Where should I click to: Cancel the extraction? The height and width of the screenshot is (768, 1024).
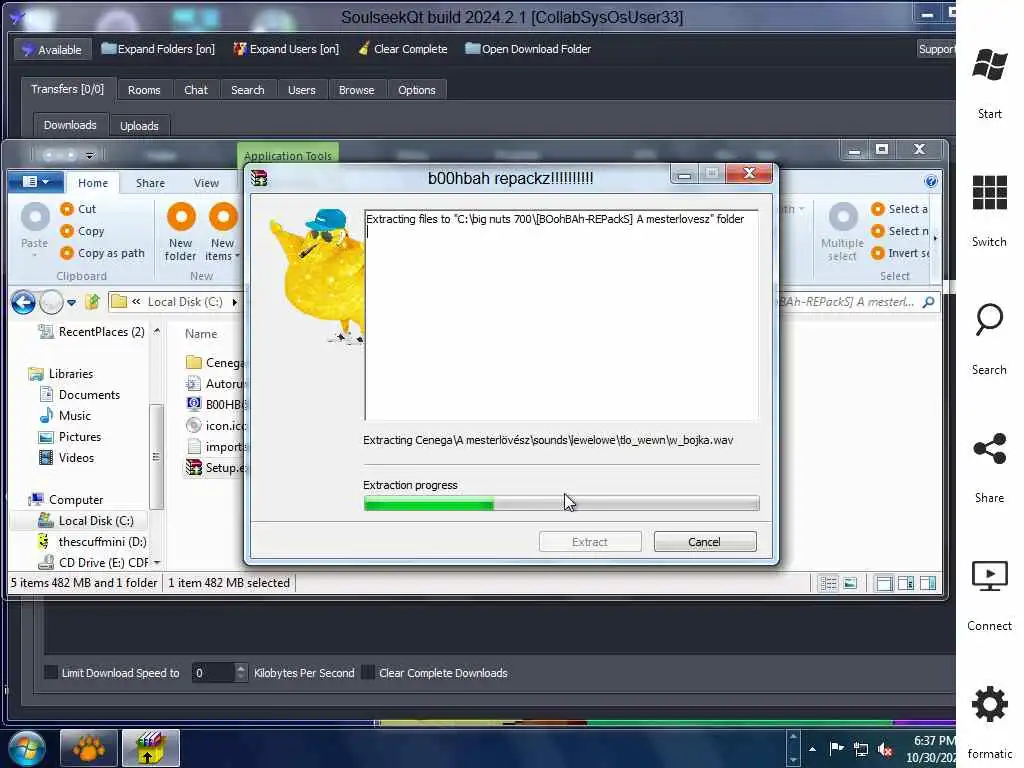click(705, 542)
